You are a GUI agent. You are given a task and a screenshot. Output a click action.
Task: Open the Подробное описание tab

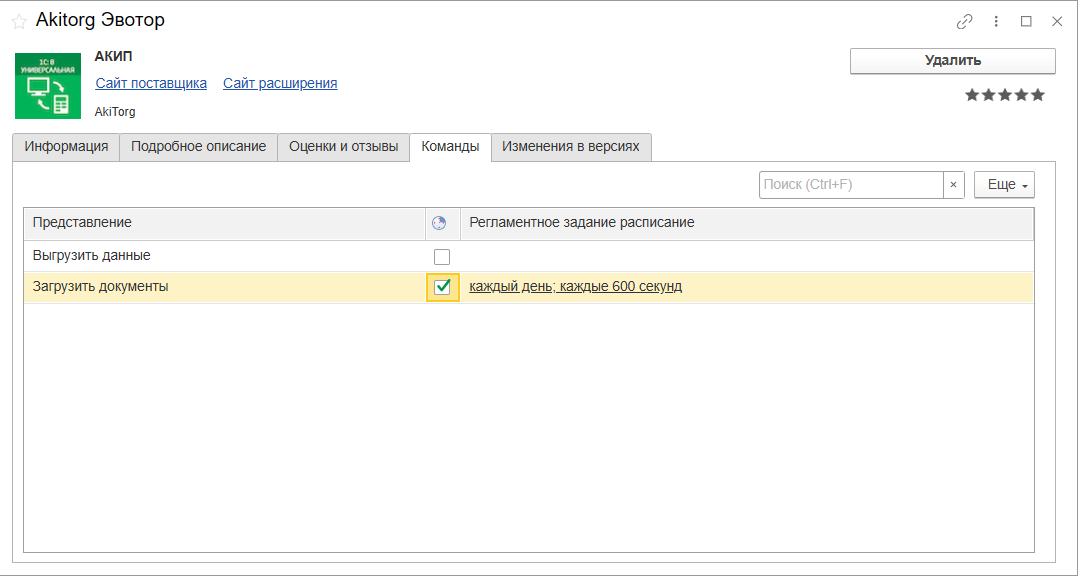(x=198, y=147)
